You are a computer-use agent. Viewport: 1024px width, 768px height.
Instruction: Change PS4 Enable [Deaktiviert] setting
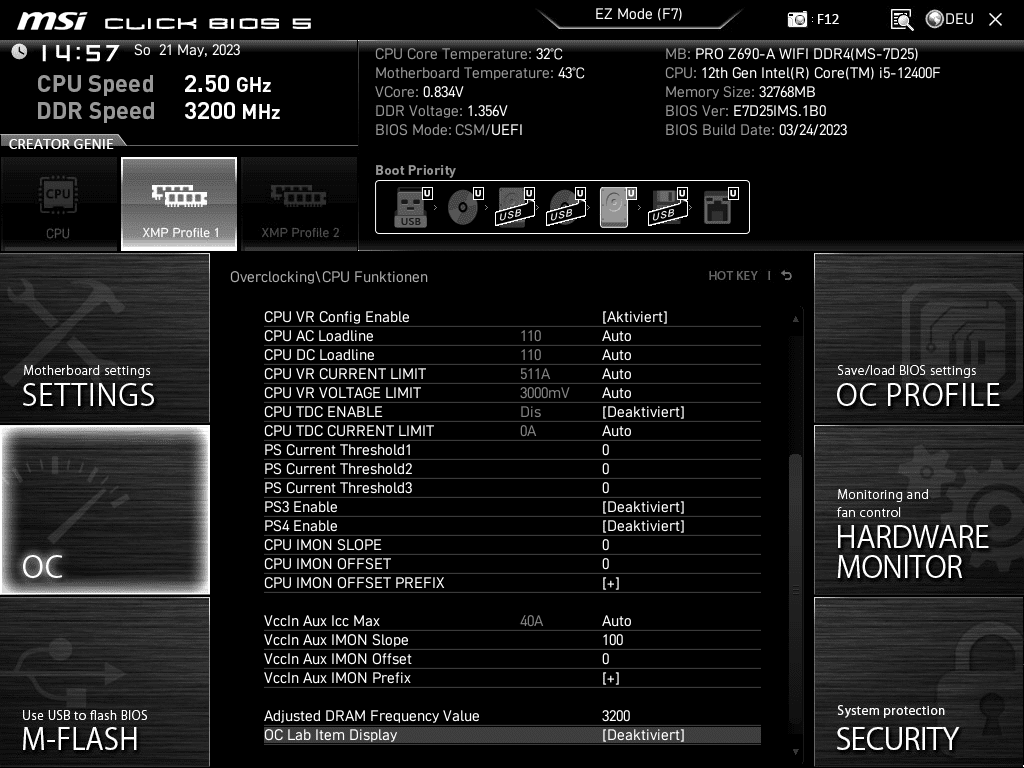(x=643, y=526)
